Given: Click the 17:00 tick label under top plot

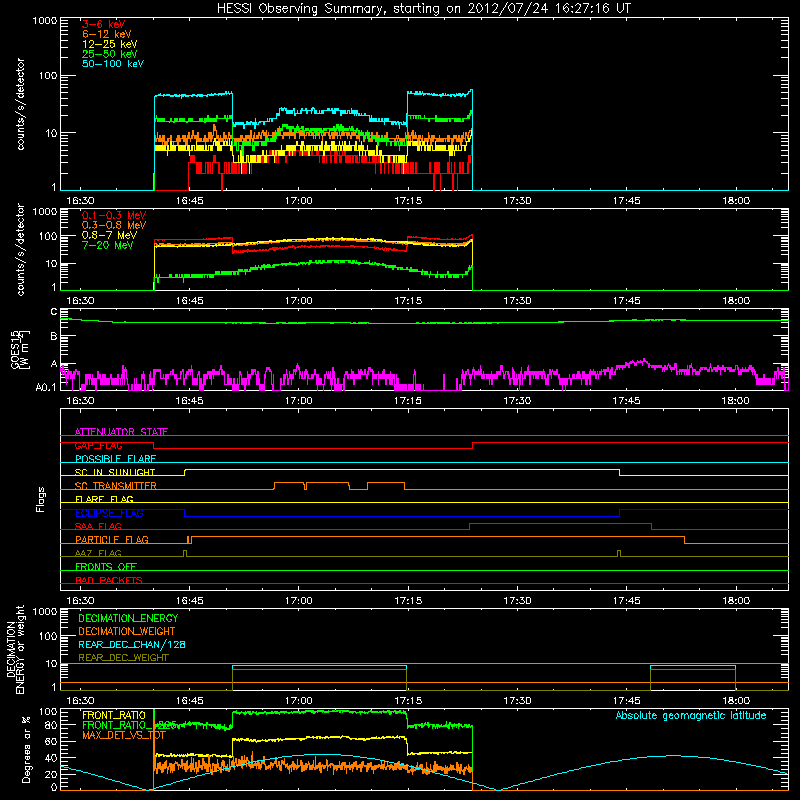Looking at the screenshot, I should [x=298, y=201].
